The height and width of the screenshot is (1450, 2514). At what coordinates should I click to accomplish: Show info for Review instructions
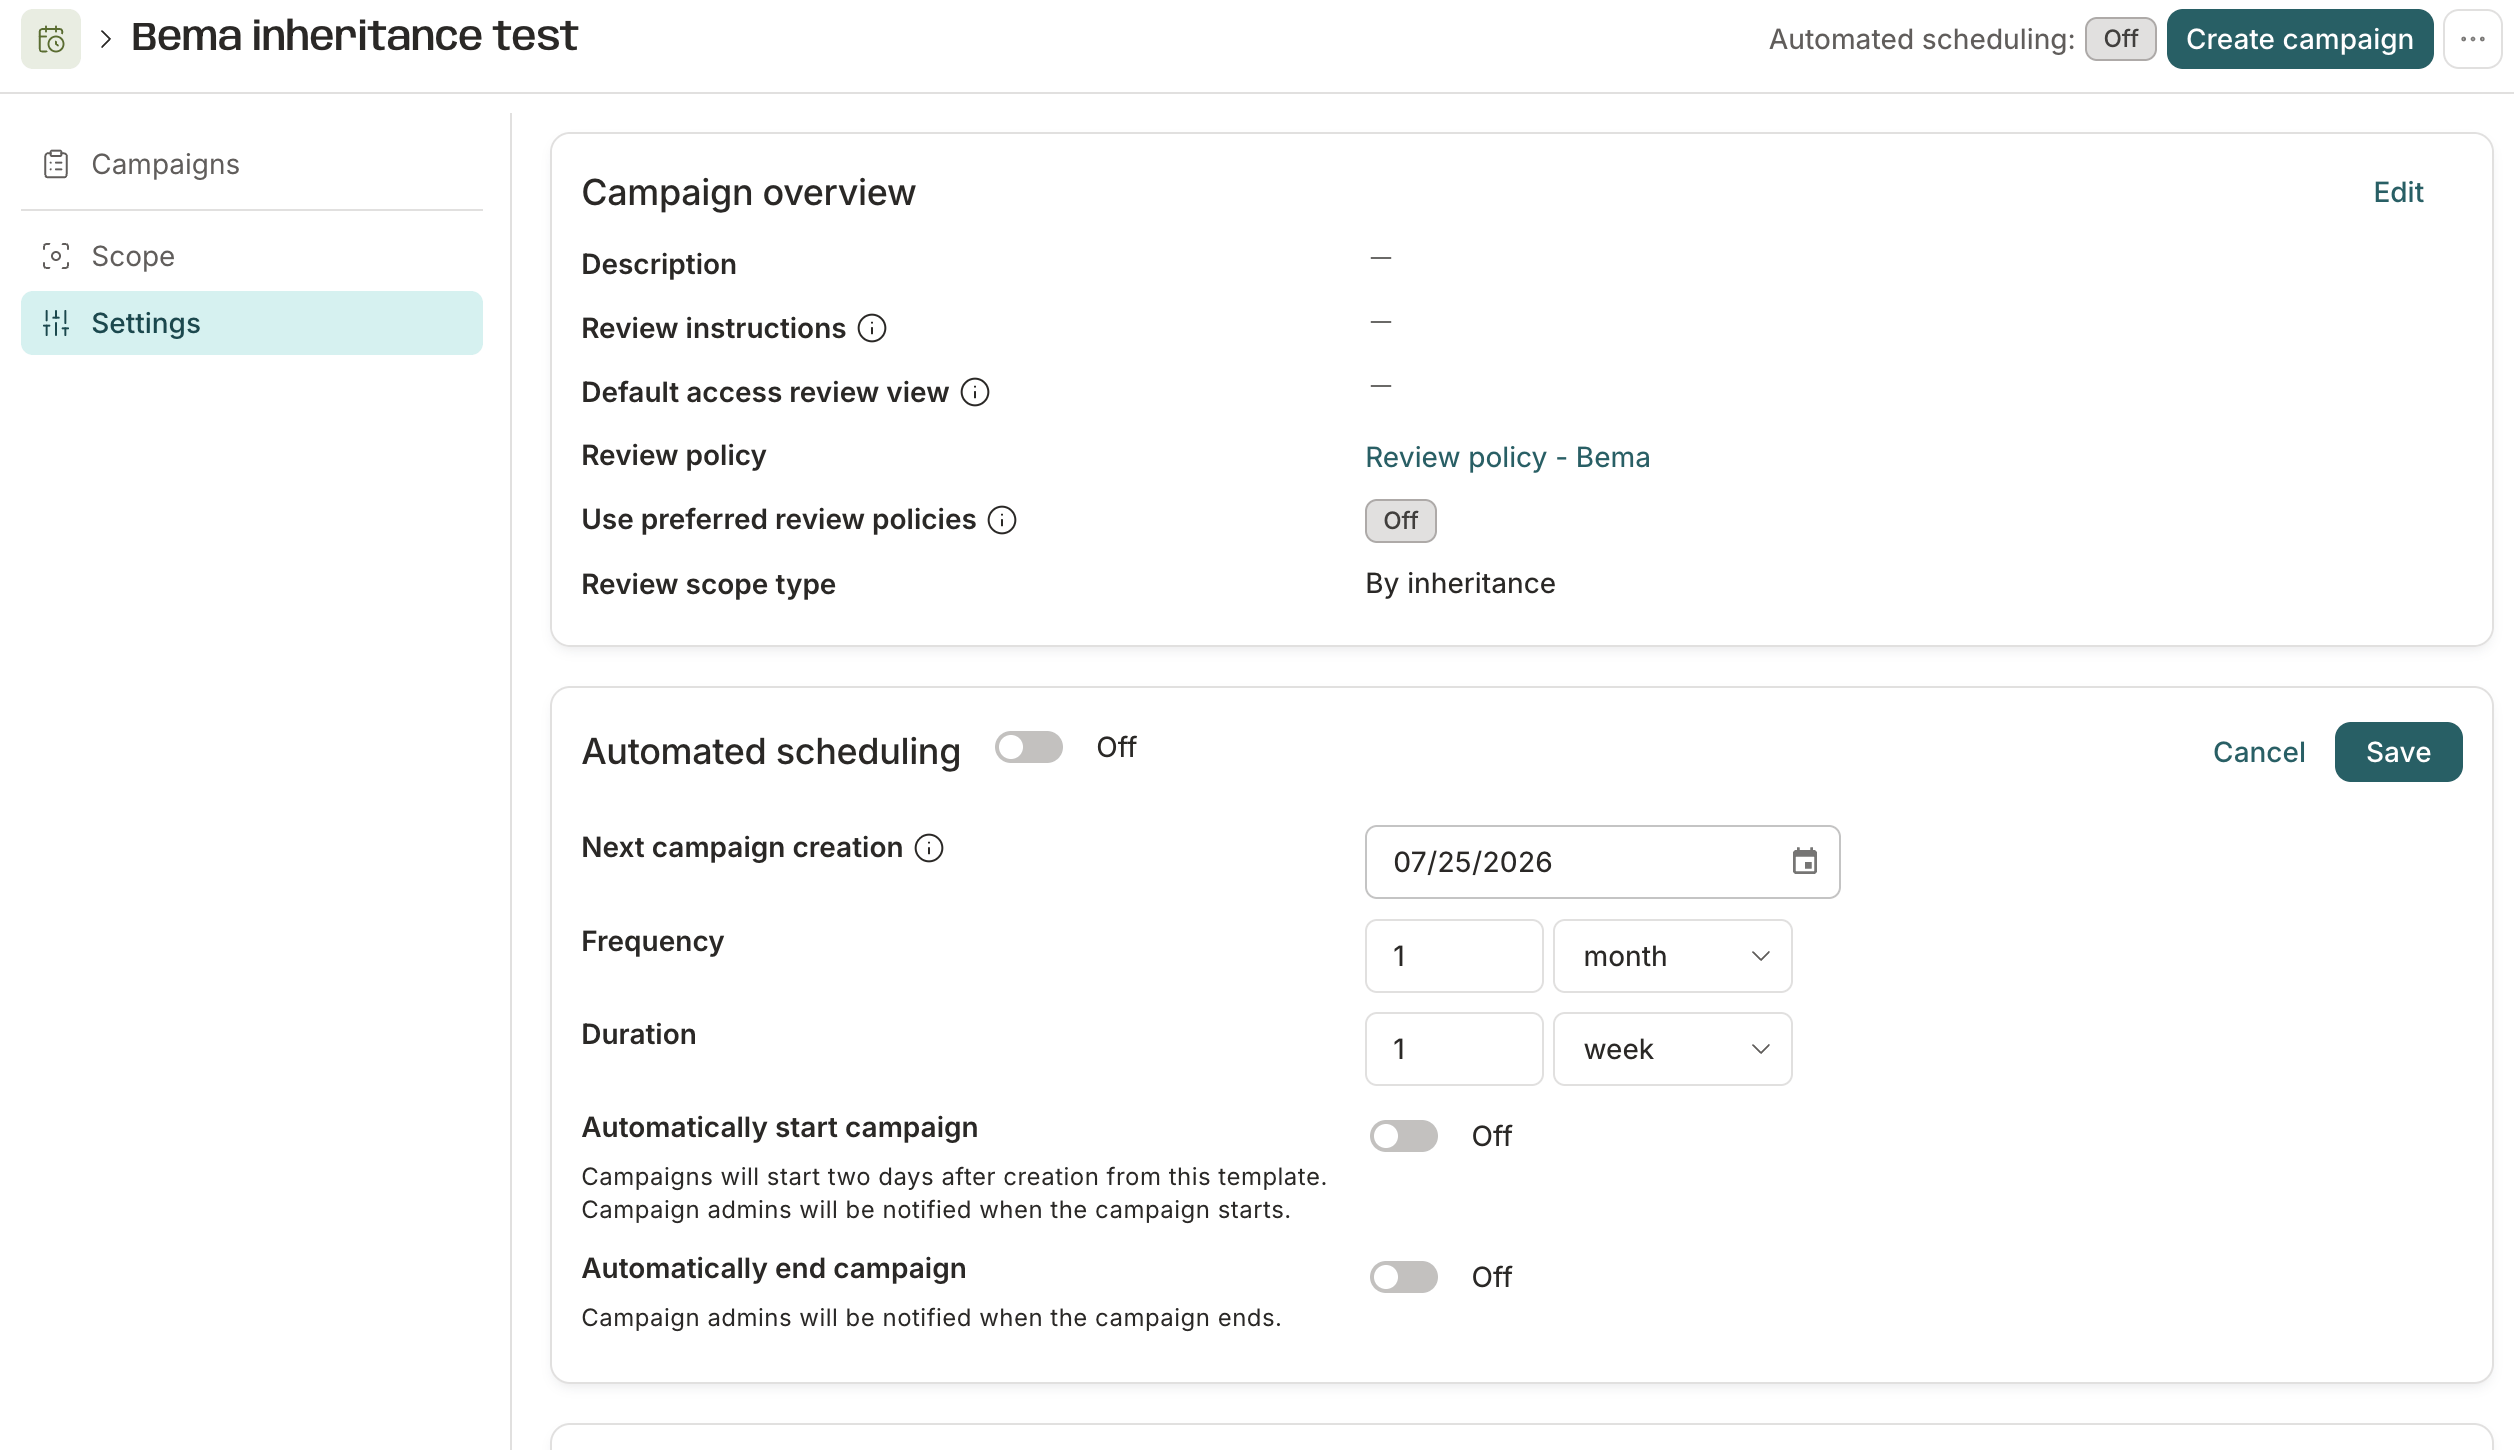[872, 328]
